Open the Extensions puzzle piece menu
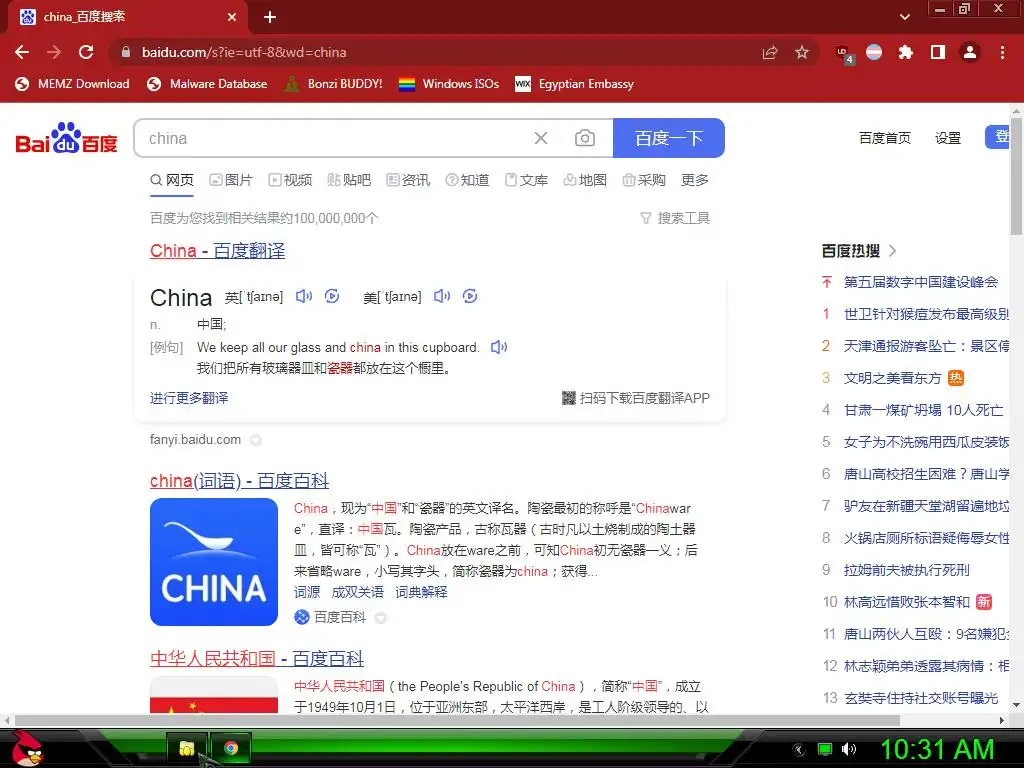Viewport: 1024px width, 768px height. tap(905, 52)
